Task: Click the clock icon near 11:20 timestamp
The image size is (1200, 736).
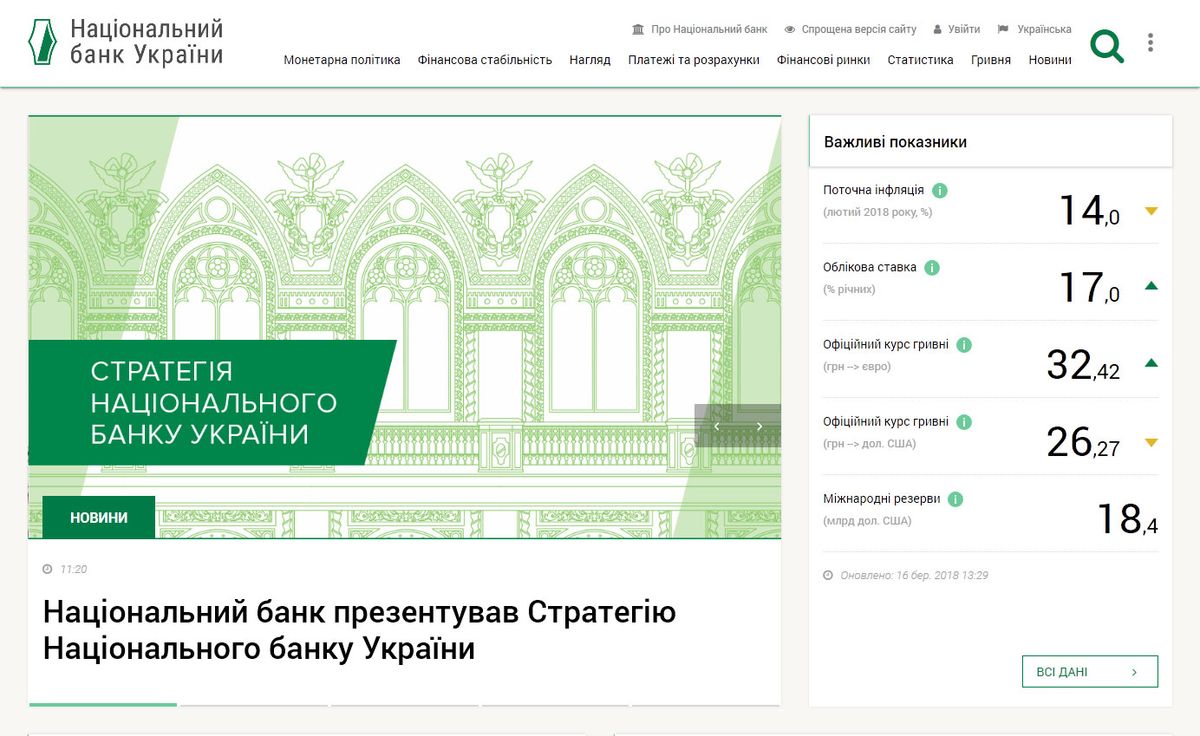Action: [x=47, y=569]
